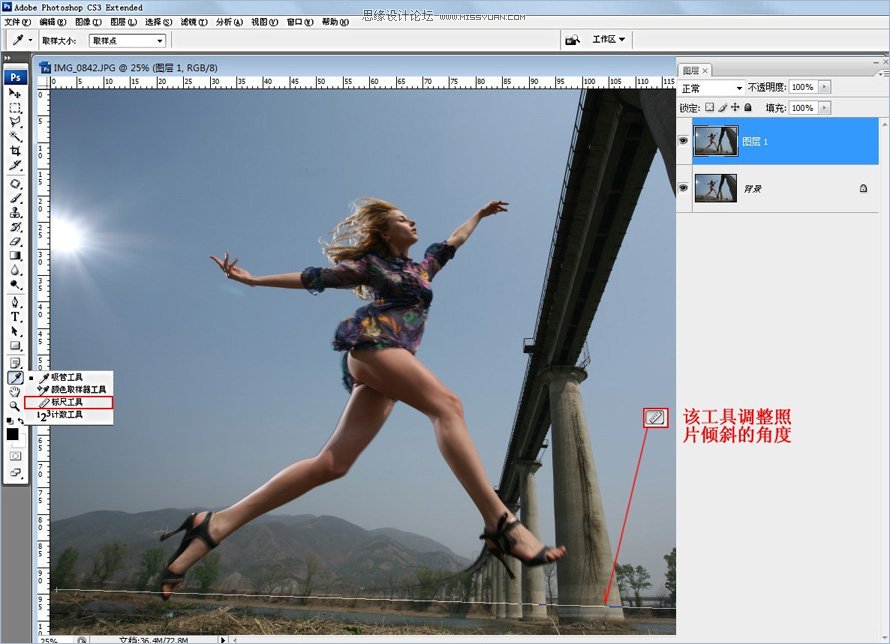The height and width of the screenshot is (644, 890).
Task: Expand the toolbox double-arrow toggle
Action: (x=7, y=58)
